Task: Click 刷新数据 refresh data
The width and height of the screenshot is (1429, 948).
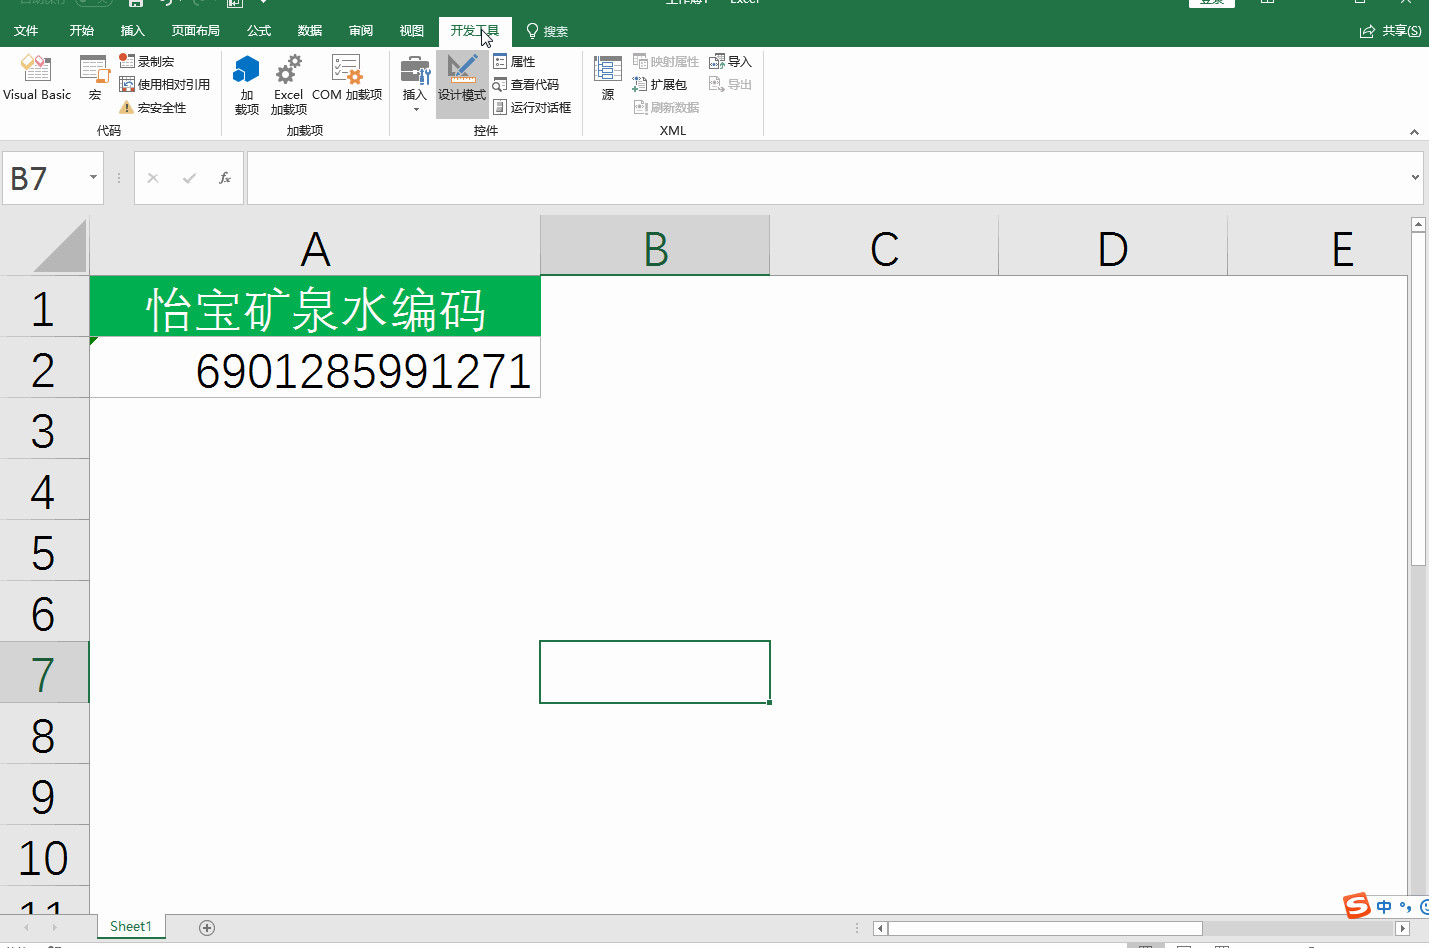Action: click(x=666, y=107)
